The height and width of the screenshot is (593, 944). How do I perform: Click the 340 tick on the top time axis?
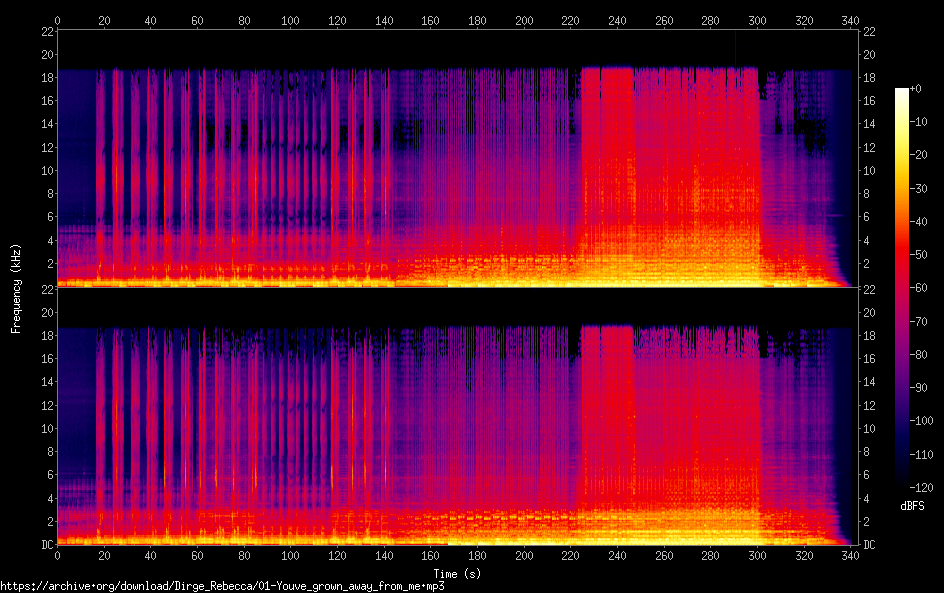pyautogui.click(x=850, y=20)
